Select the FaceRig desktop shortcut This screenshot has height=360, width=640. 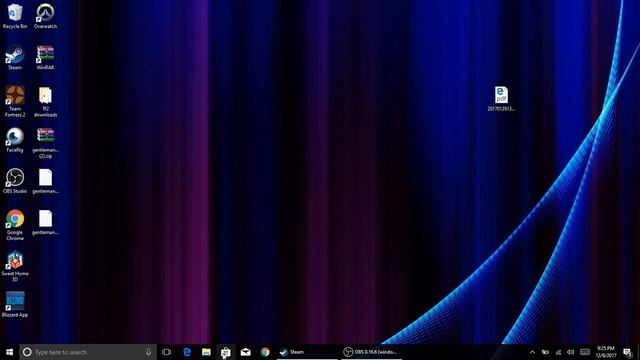(15, 140)
